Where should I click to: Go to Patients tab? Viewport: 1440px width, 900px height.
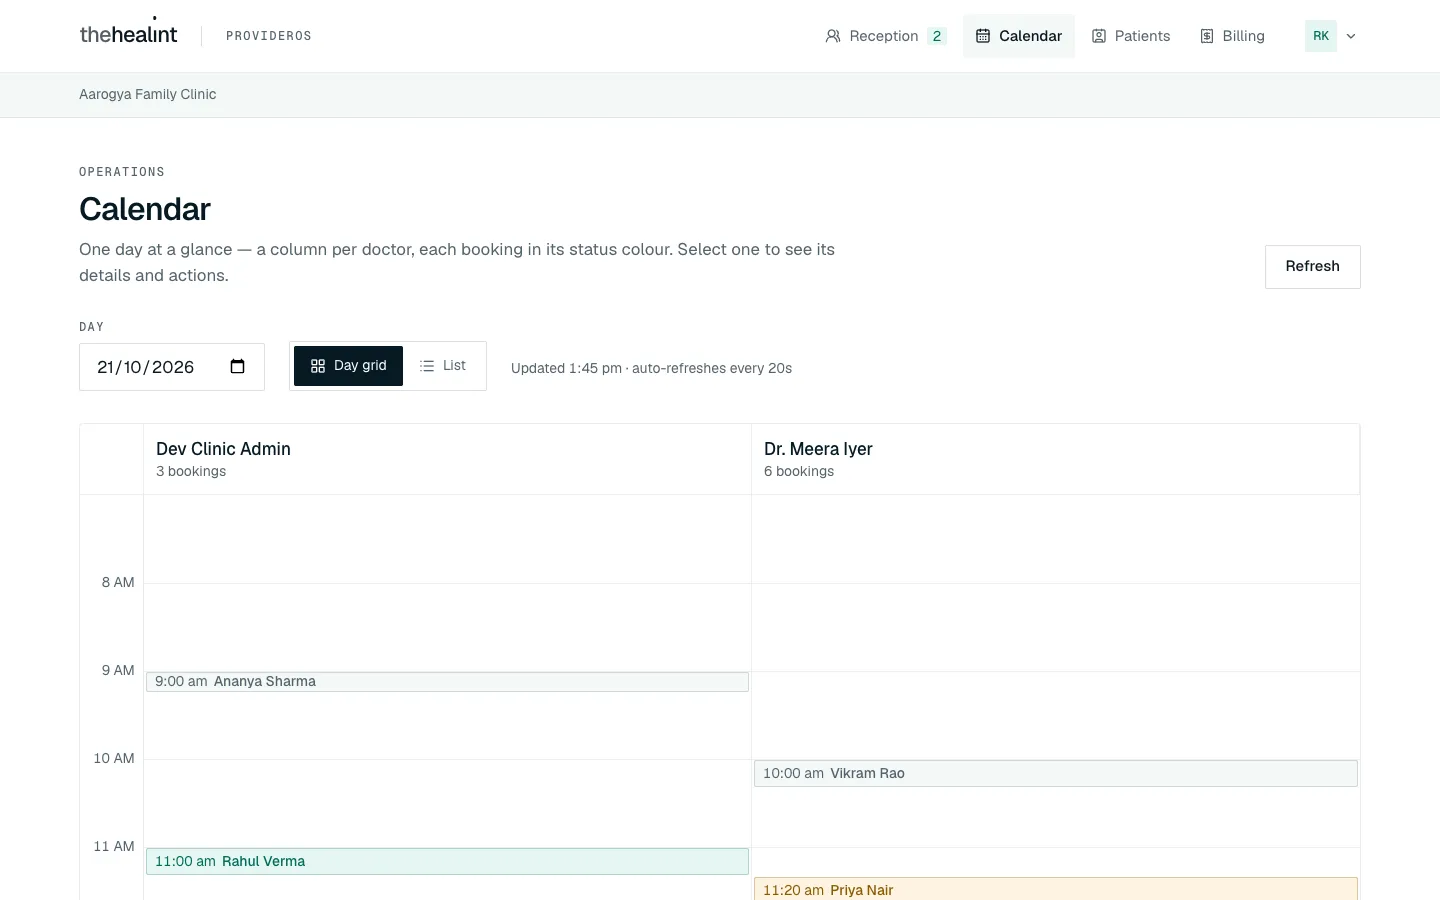point(1131,36)
